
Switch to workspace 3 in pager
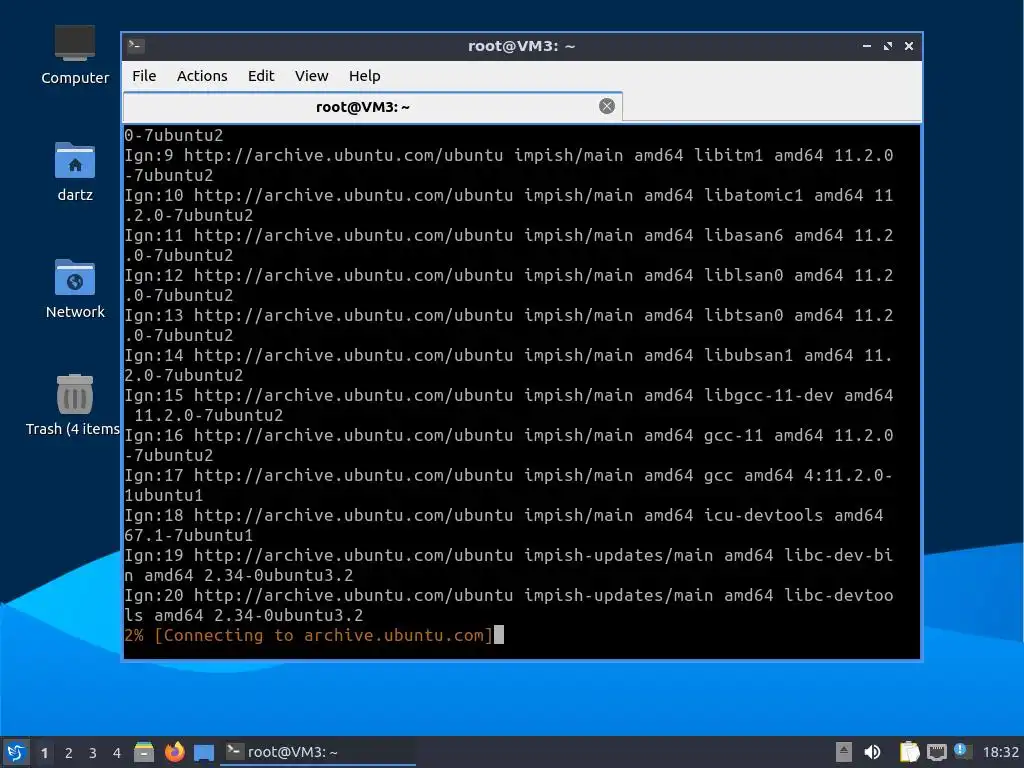click(x=93, y=753)
